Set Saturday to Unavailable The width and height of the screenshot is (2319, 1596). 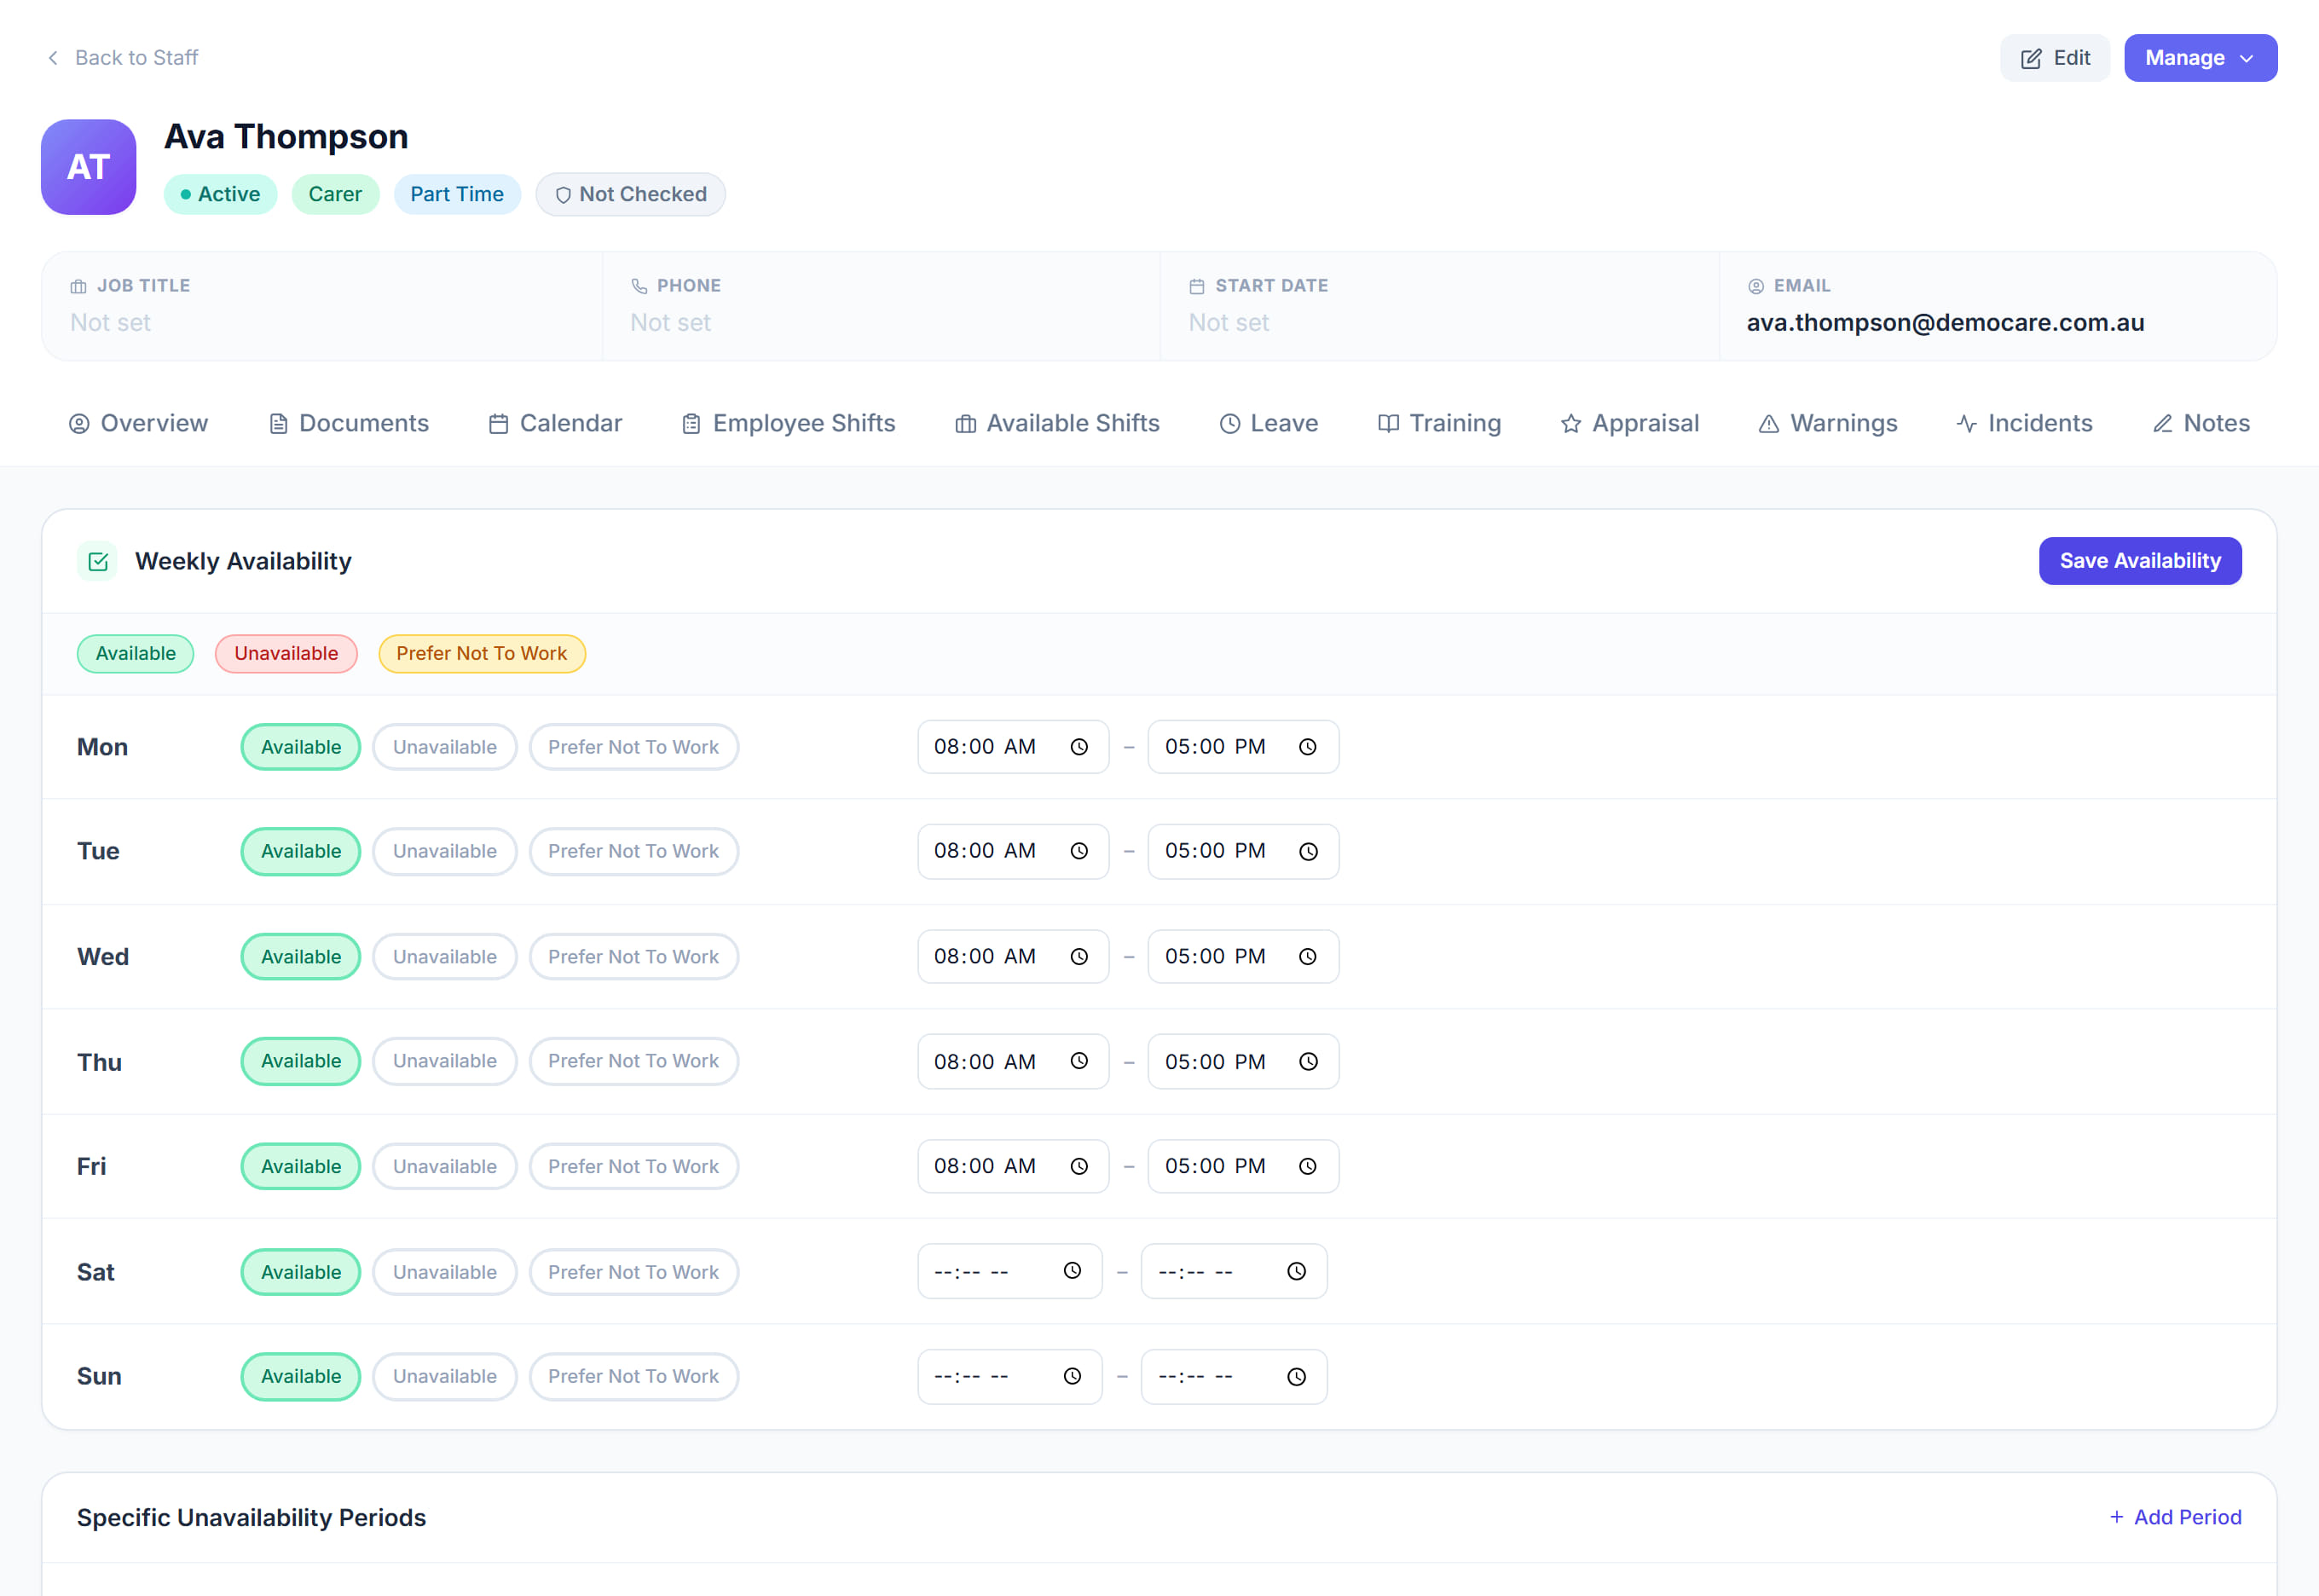click(445, 1272)
